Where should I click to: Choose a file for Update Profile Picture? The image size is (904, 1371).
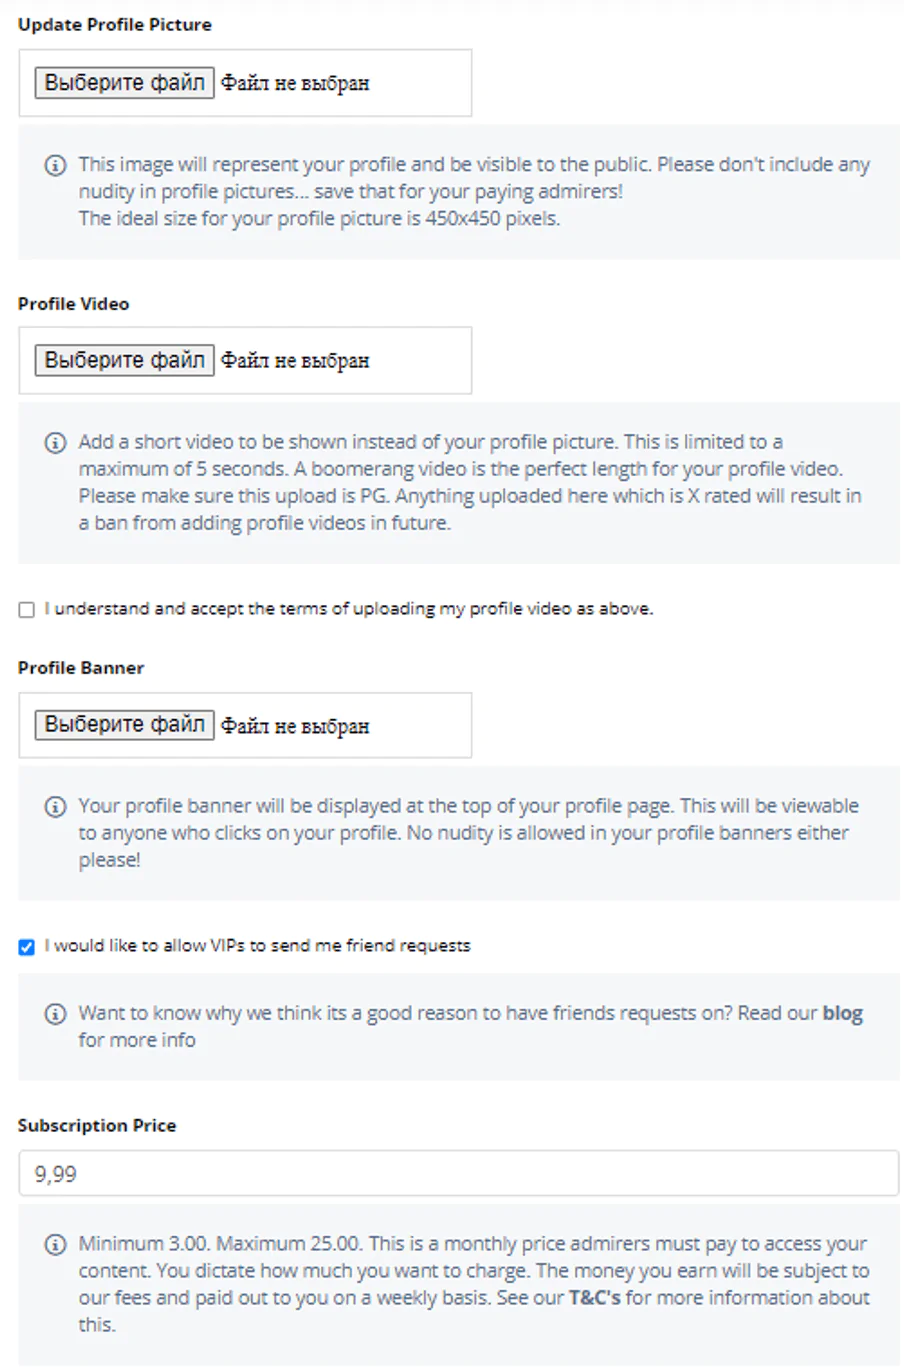click(125, 82)
